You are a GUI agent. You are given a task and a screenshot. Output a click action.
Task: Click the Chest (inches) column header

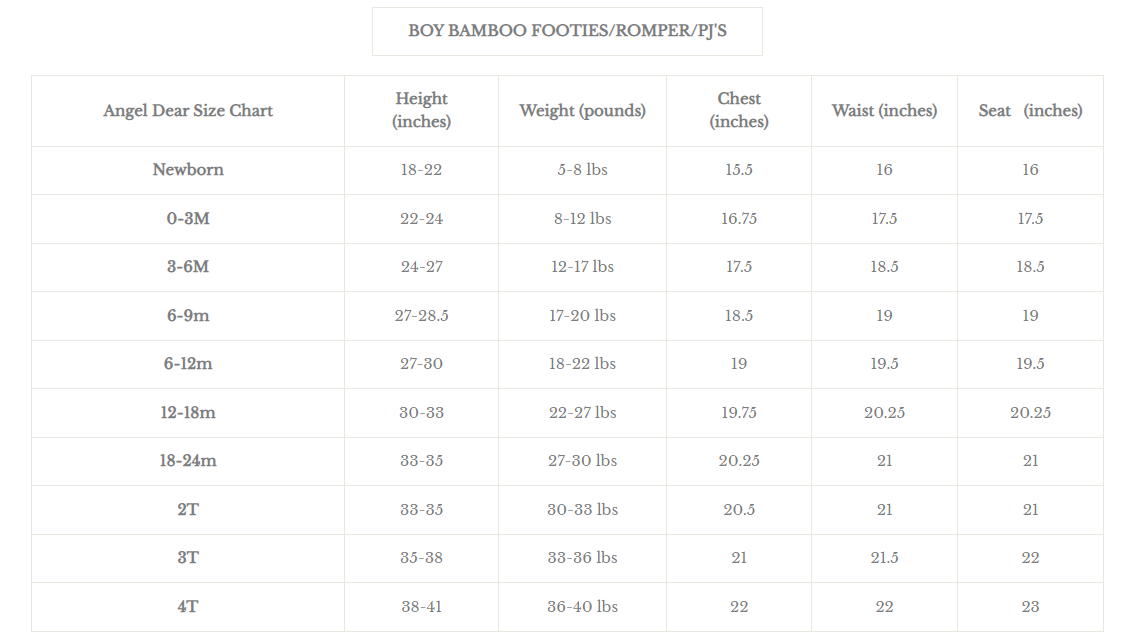739,111
